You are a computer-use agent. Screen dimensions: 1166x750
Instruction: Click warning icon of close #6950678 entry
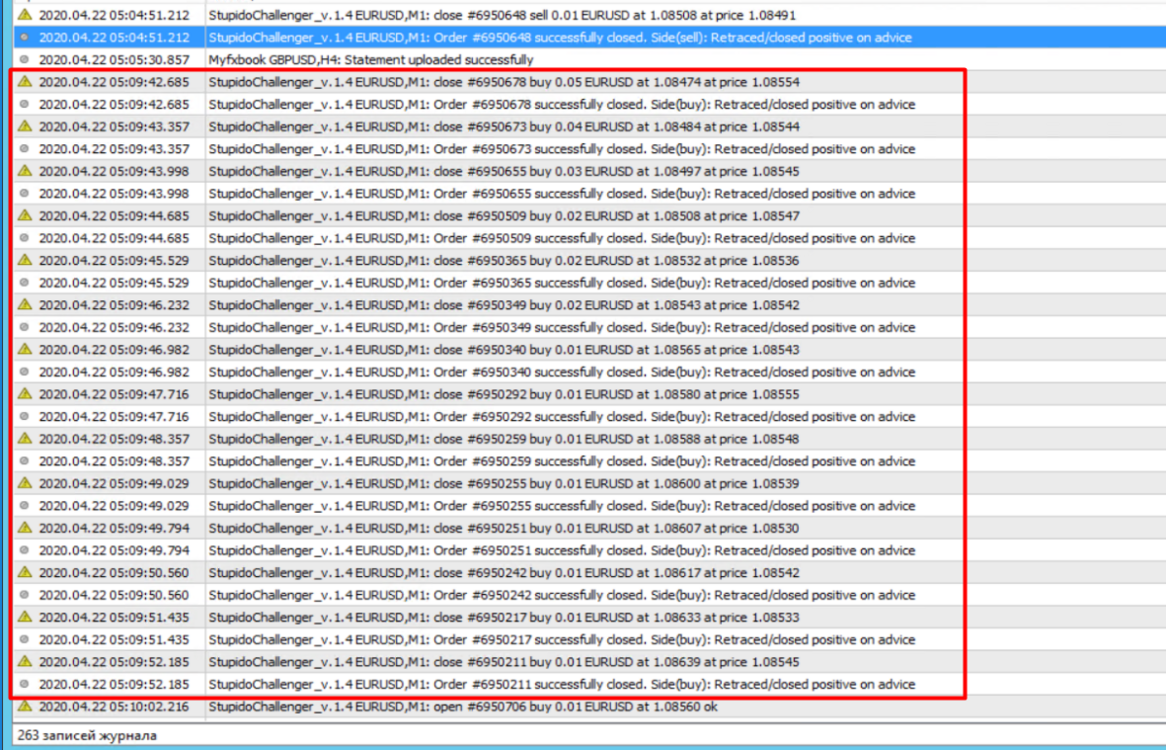[x=25, y=82]
